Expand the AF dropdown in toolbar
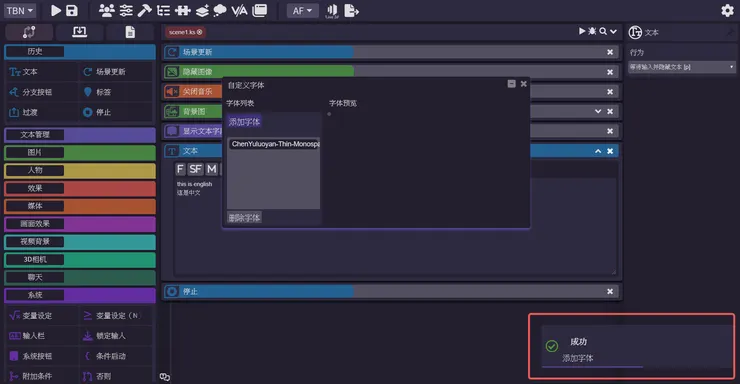 click(303, 10)
